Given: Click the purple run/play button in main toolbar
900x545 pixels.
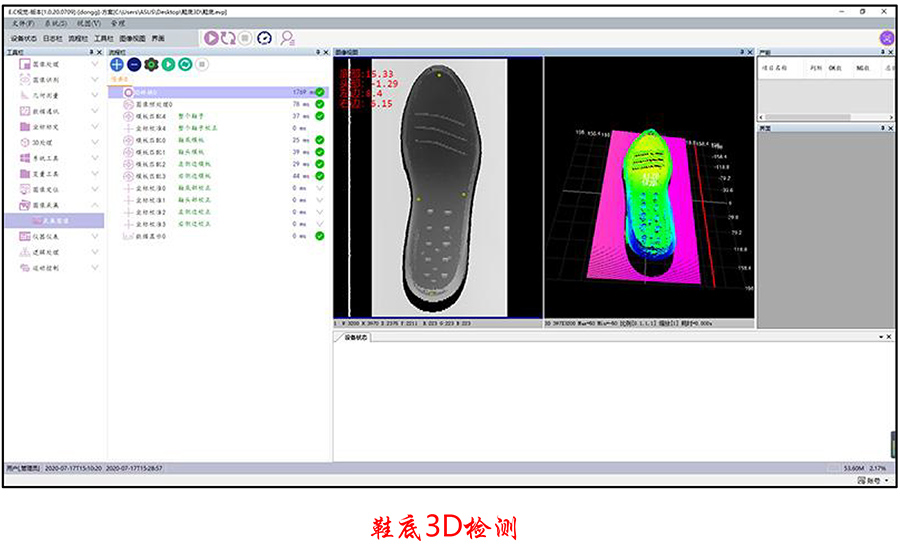Looking at the screenshot, I should point(211,38).
